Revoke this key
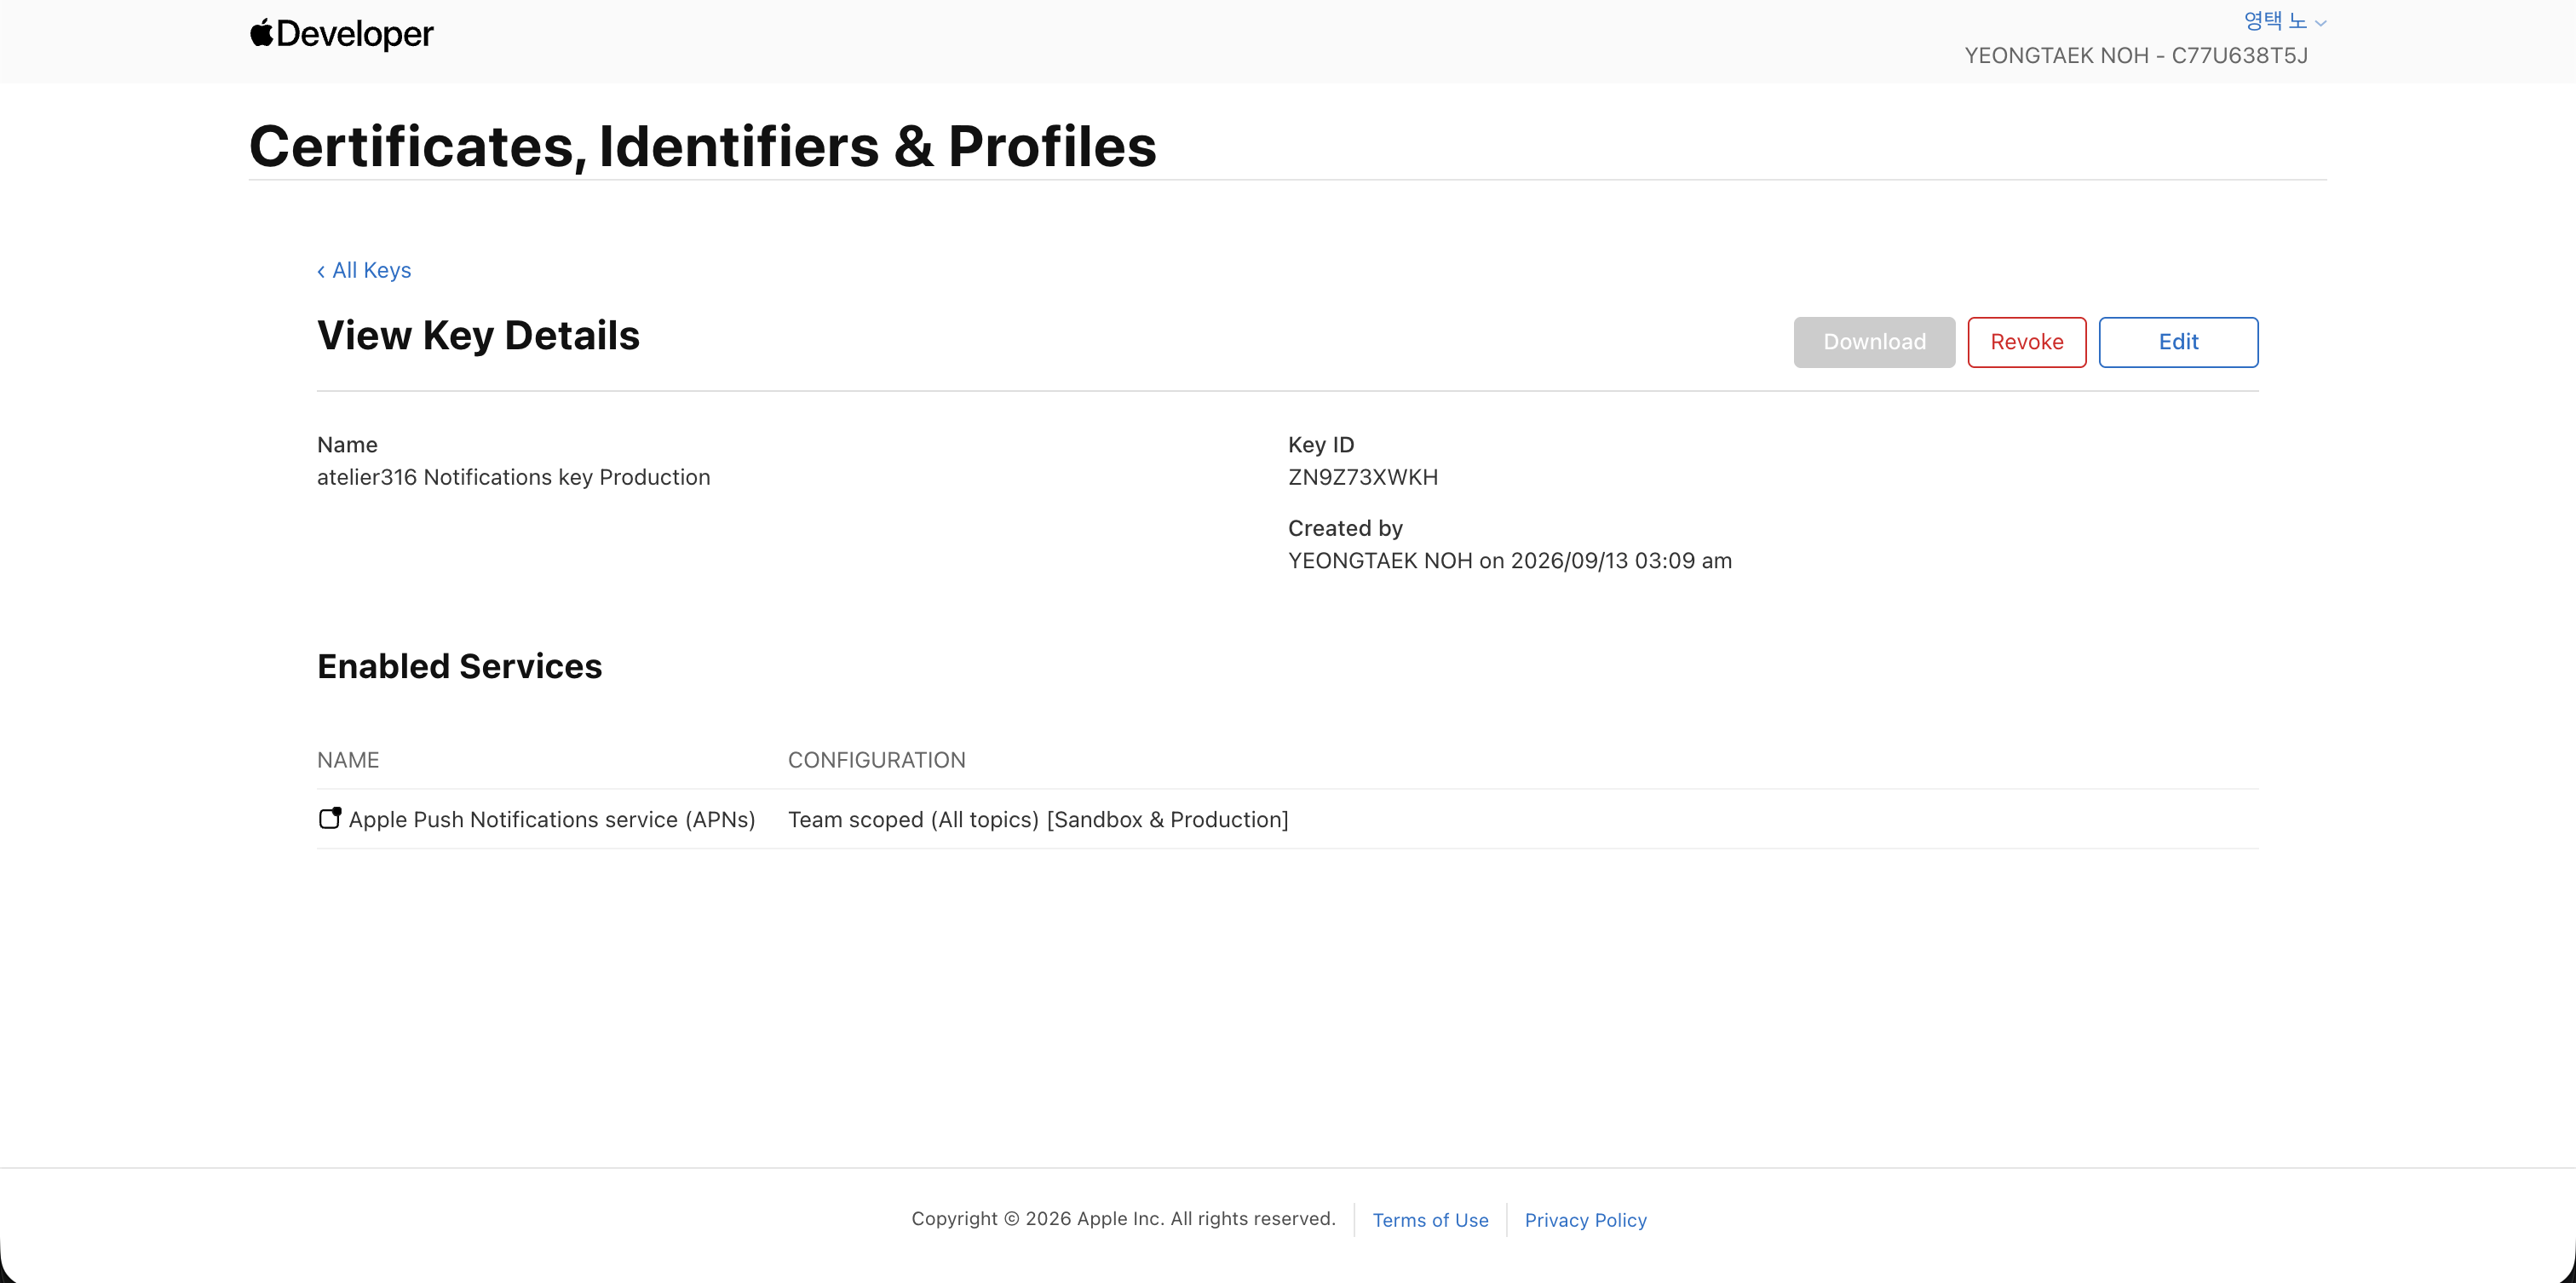 [2026, 342]
